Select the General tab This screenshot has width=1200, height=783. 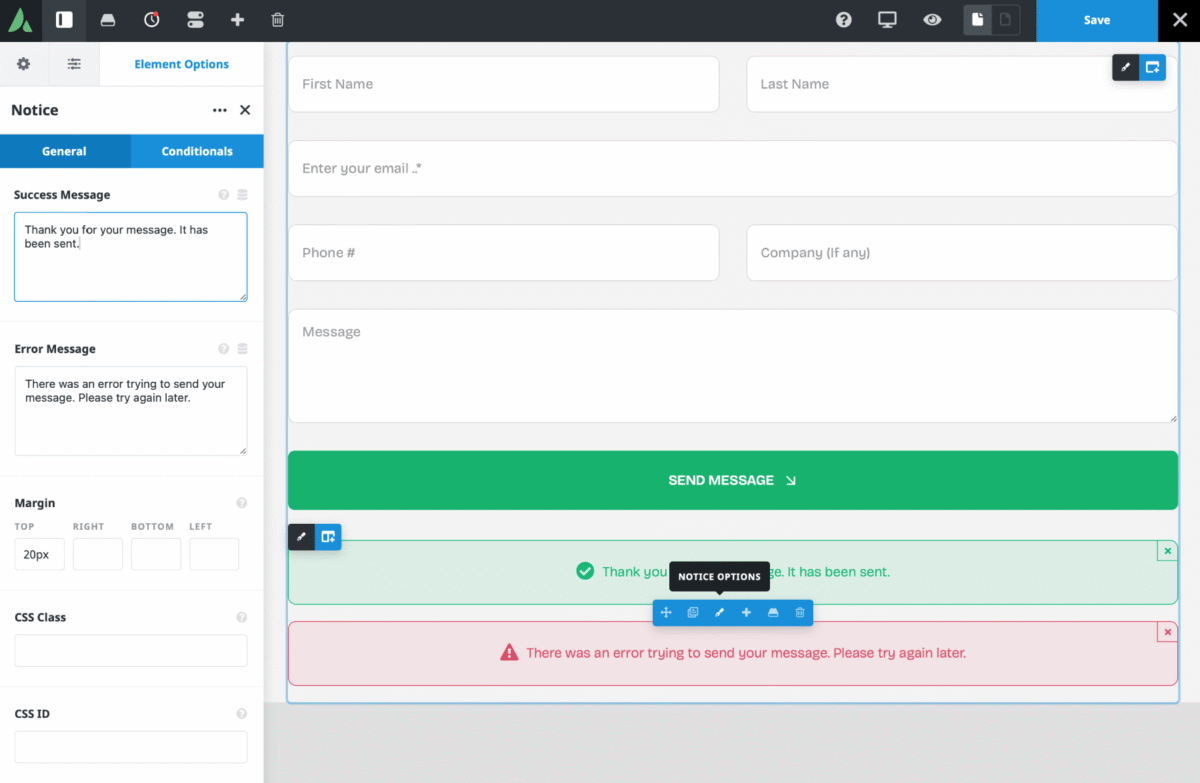tap(65, 151)
